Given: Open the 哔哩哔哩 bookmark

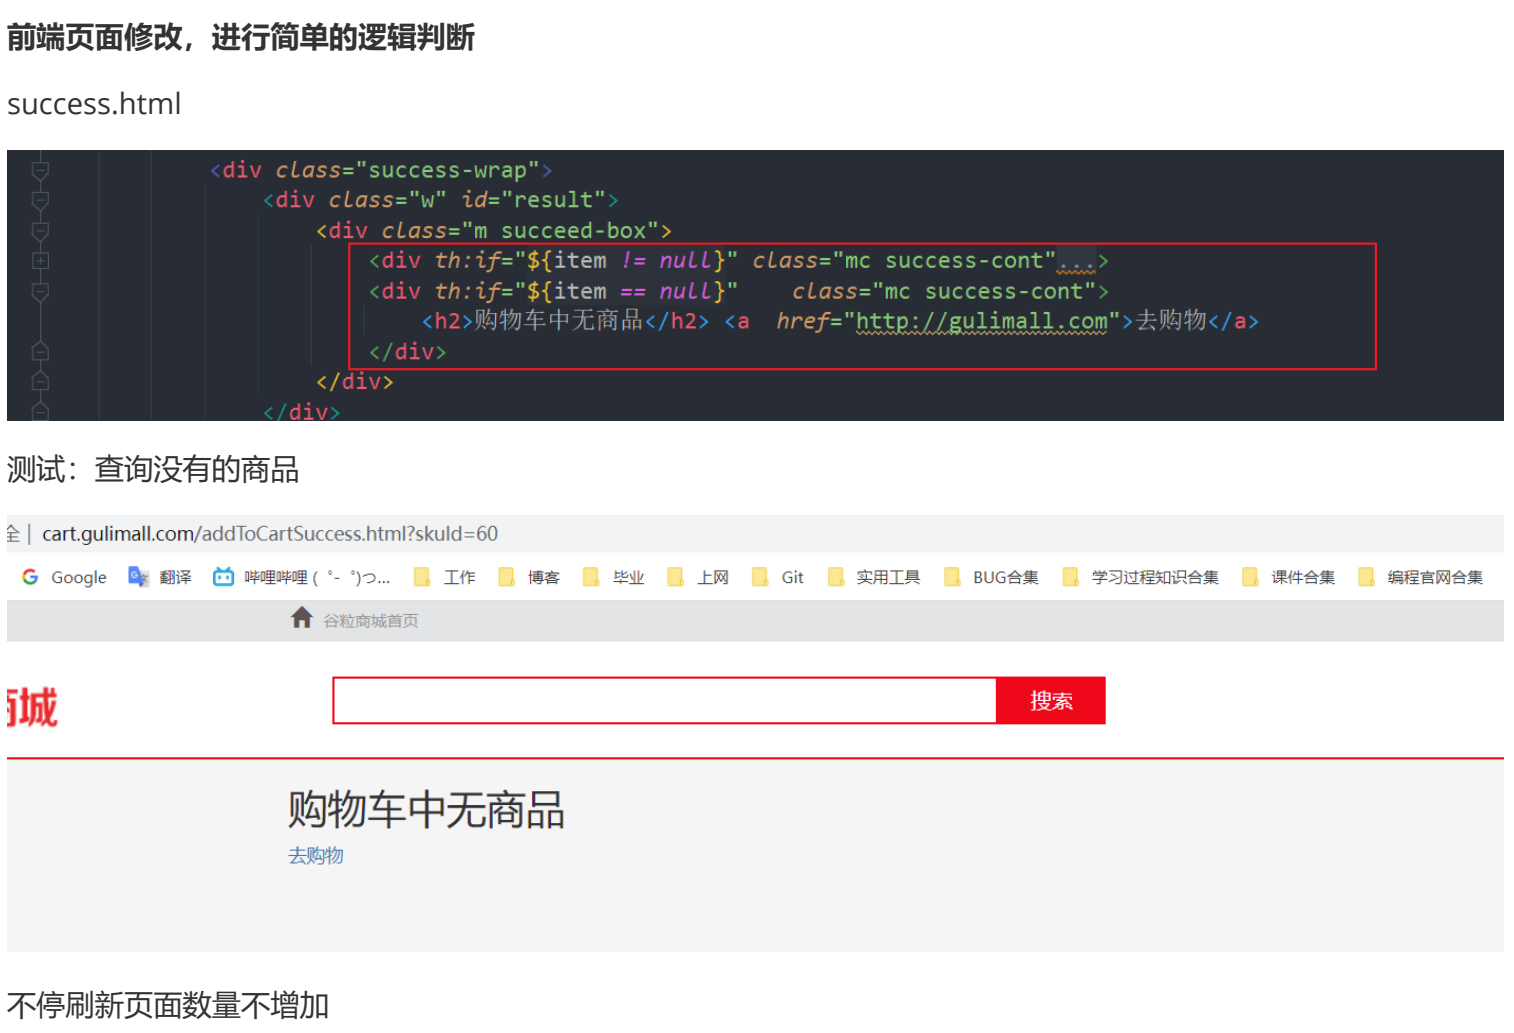Looking at the screenshot, I should pos(301,577).
